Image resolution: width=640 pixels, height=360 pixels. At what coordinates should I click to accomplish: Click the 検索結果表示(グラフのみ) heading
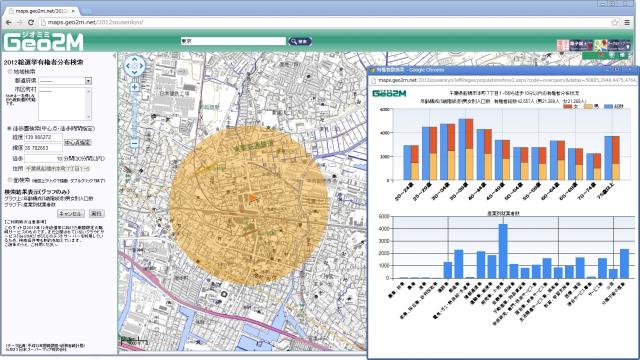click(37, 192)
